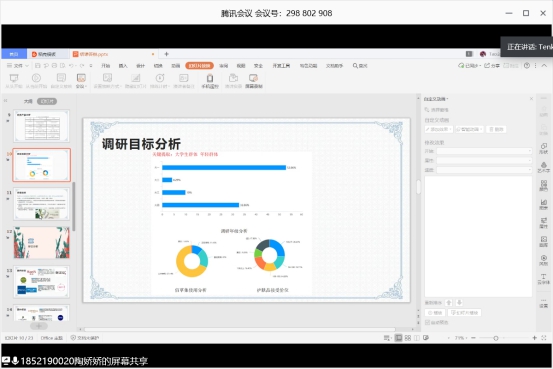The width and height of the screenshot is (553, 369).
Task: Click the zoom in plus icon
Action: pyautogui.click(x=534, y=338)
